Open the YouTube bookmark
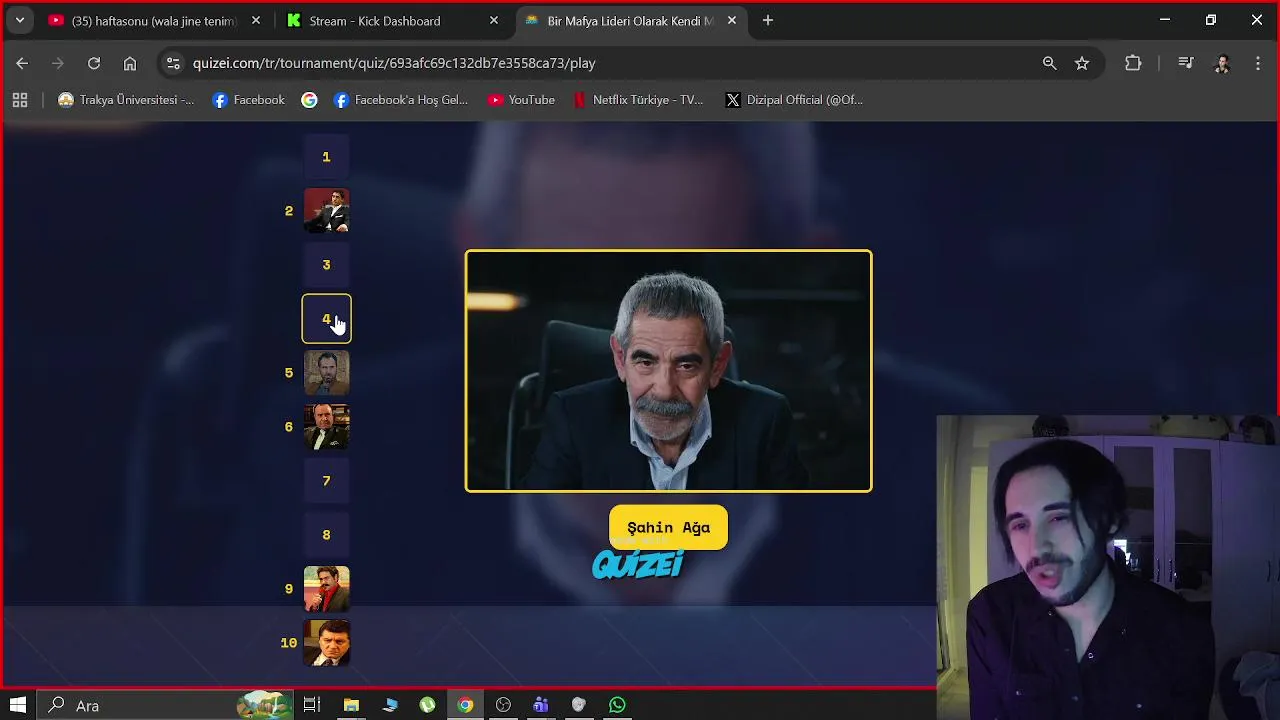The height and width of the screenshot is (720, 1280). pyautogui.click(x=521, y=100)
